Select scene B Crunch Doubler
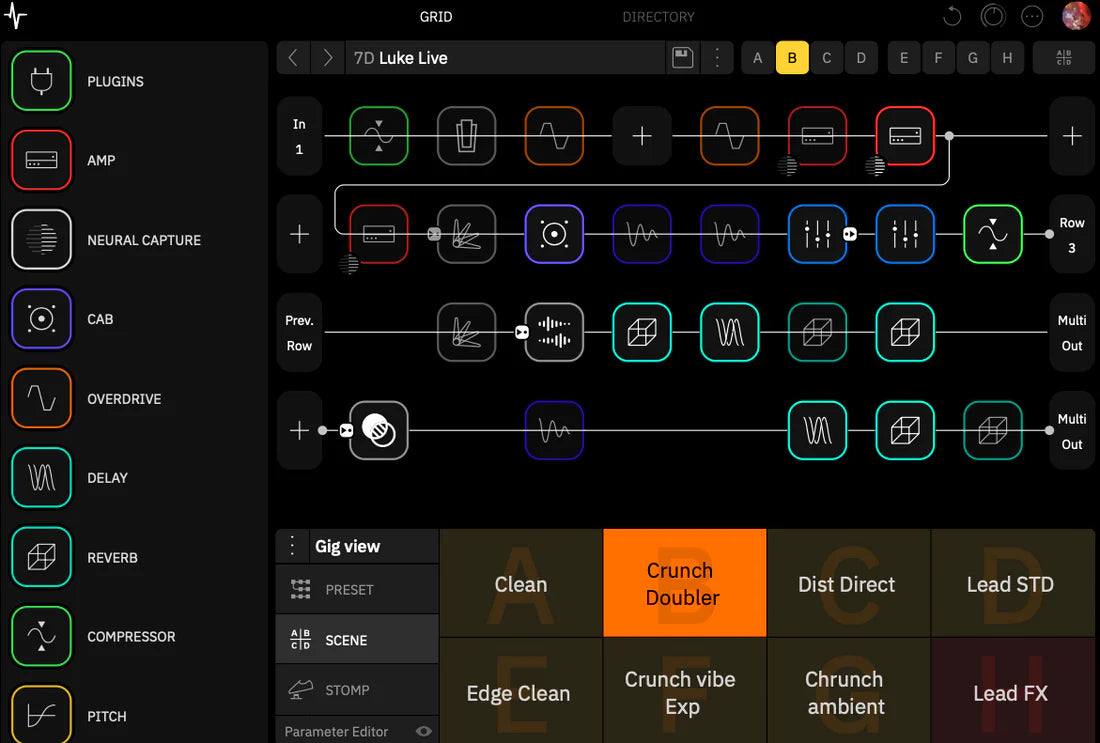Screen dimensions: 1100x743 tap(684, 583)
